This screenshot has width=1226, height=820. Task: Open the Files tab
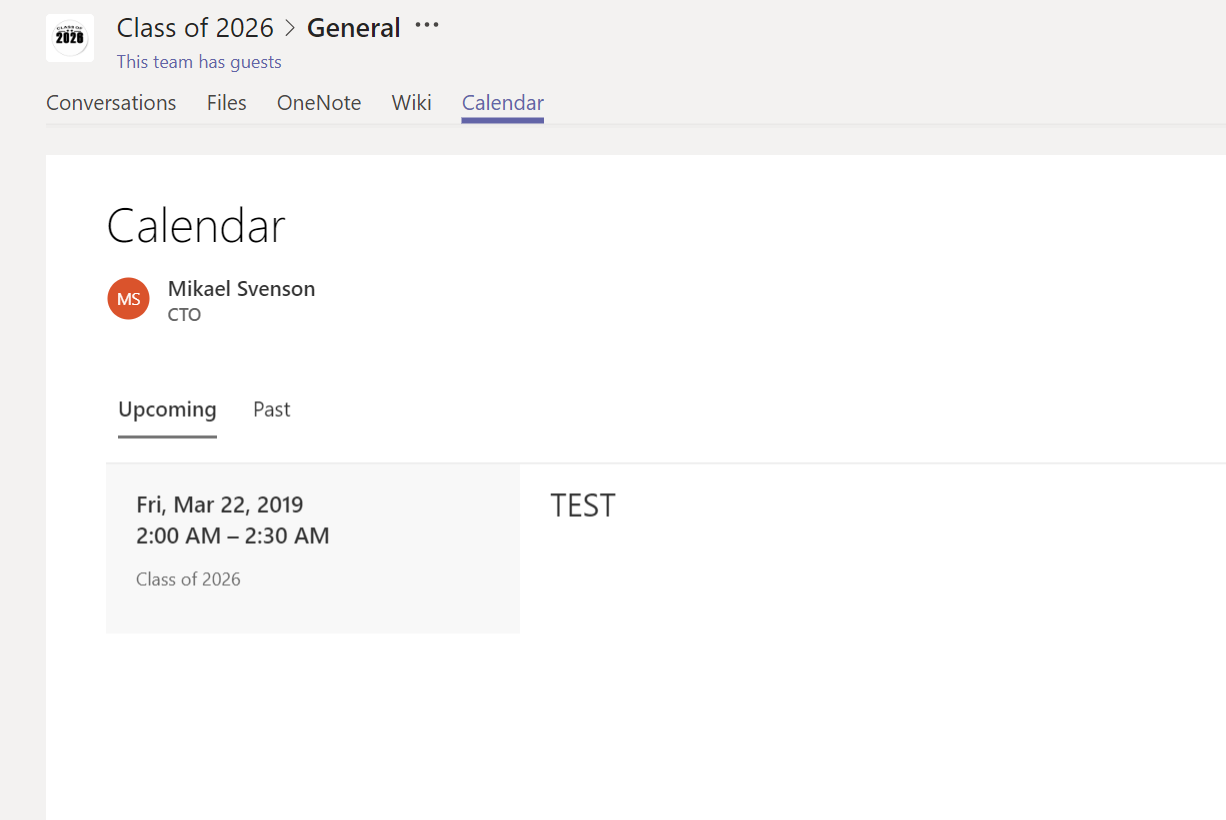pyautogui.click(x=226, y=102)
